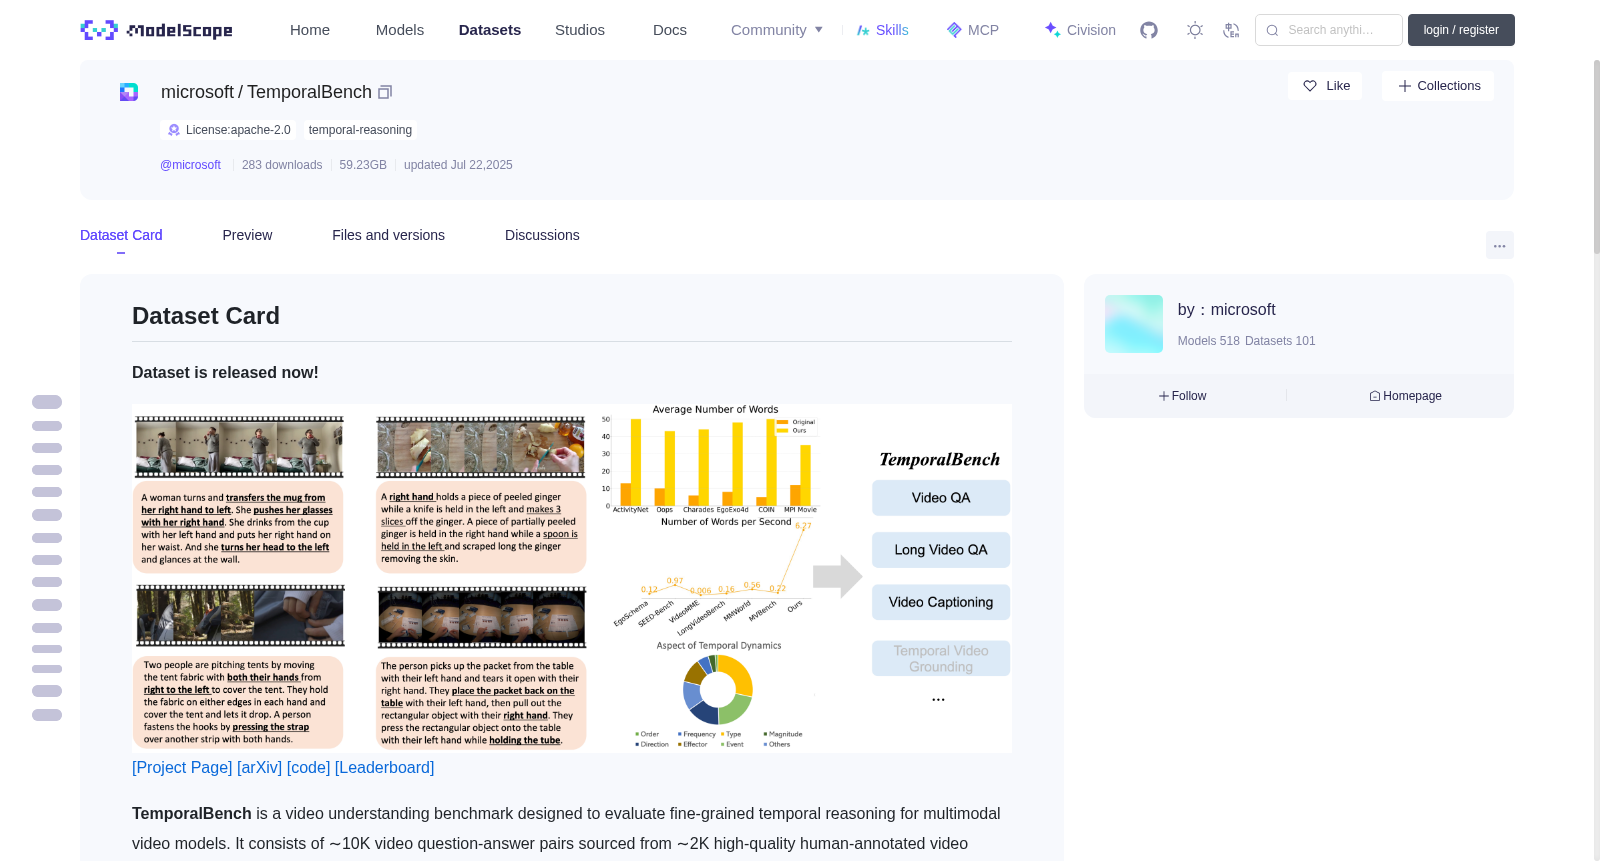
Task: Click the 'Models 518' count
Action: (1208, 341)
